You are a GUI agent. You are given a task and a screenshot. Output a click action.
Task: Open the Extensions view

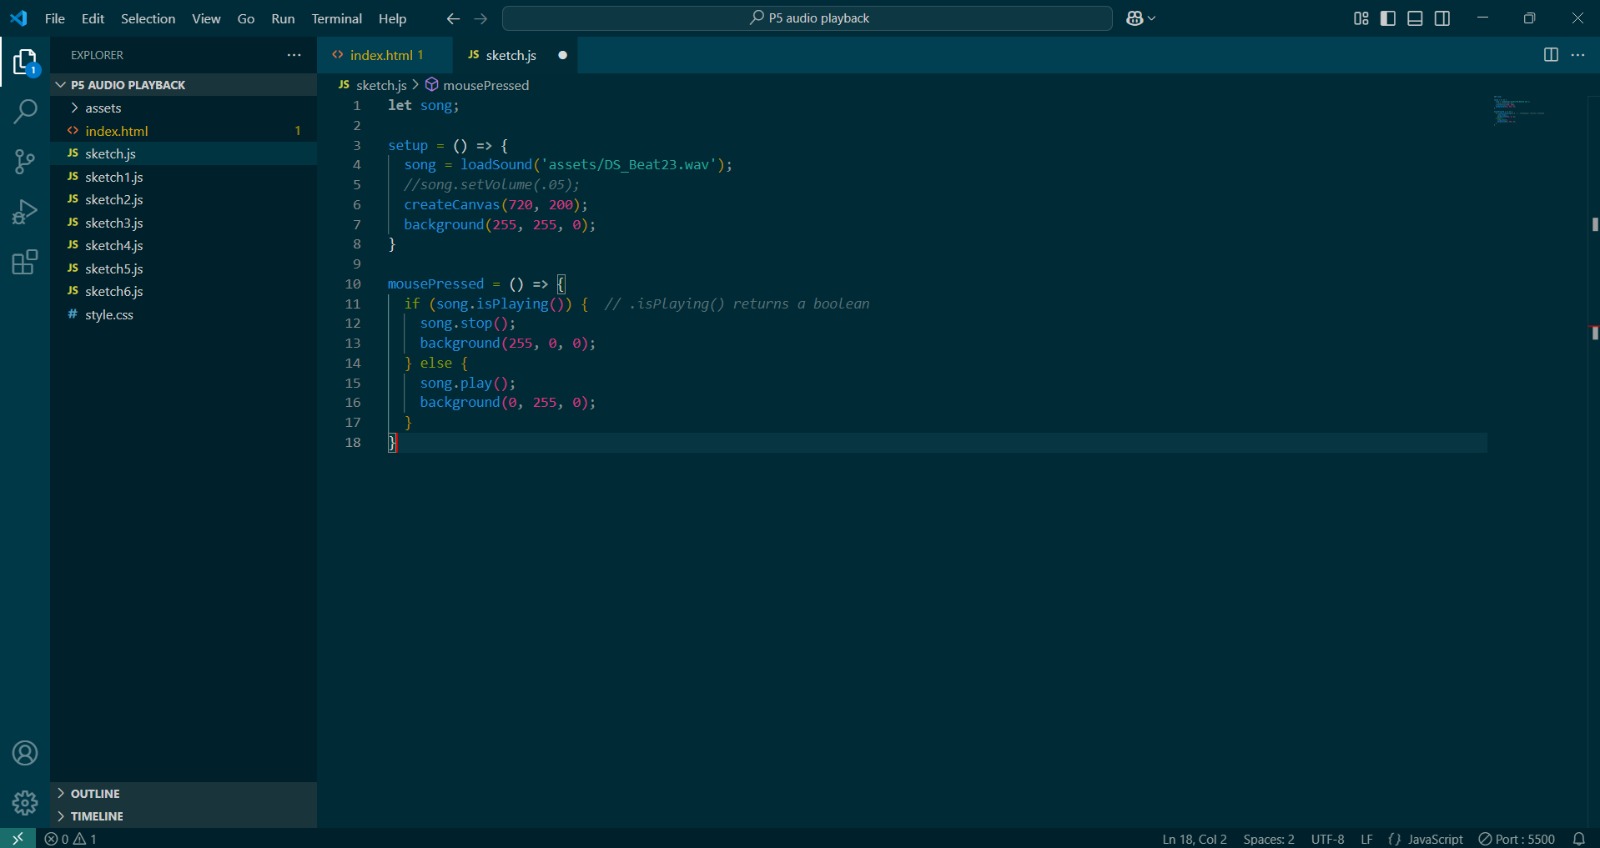click(x=25, y=262)
